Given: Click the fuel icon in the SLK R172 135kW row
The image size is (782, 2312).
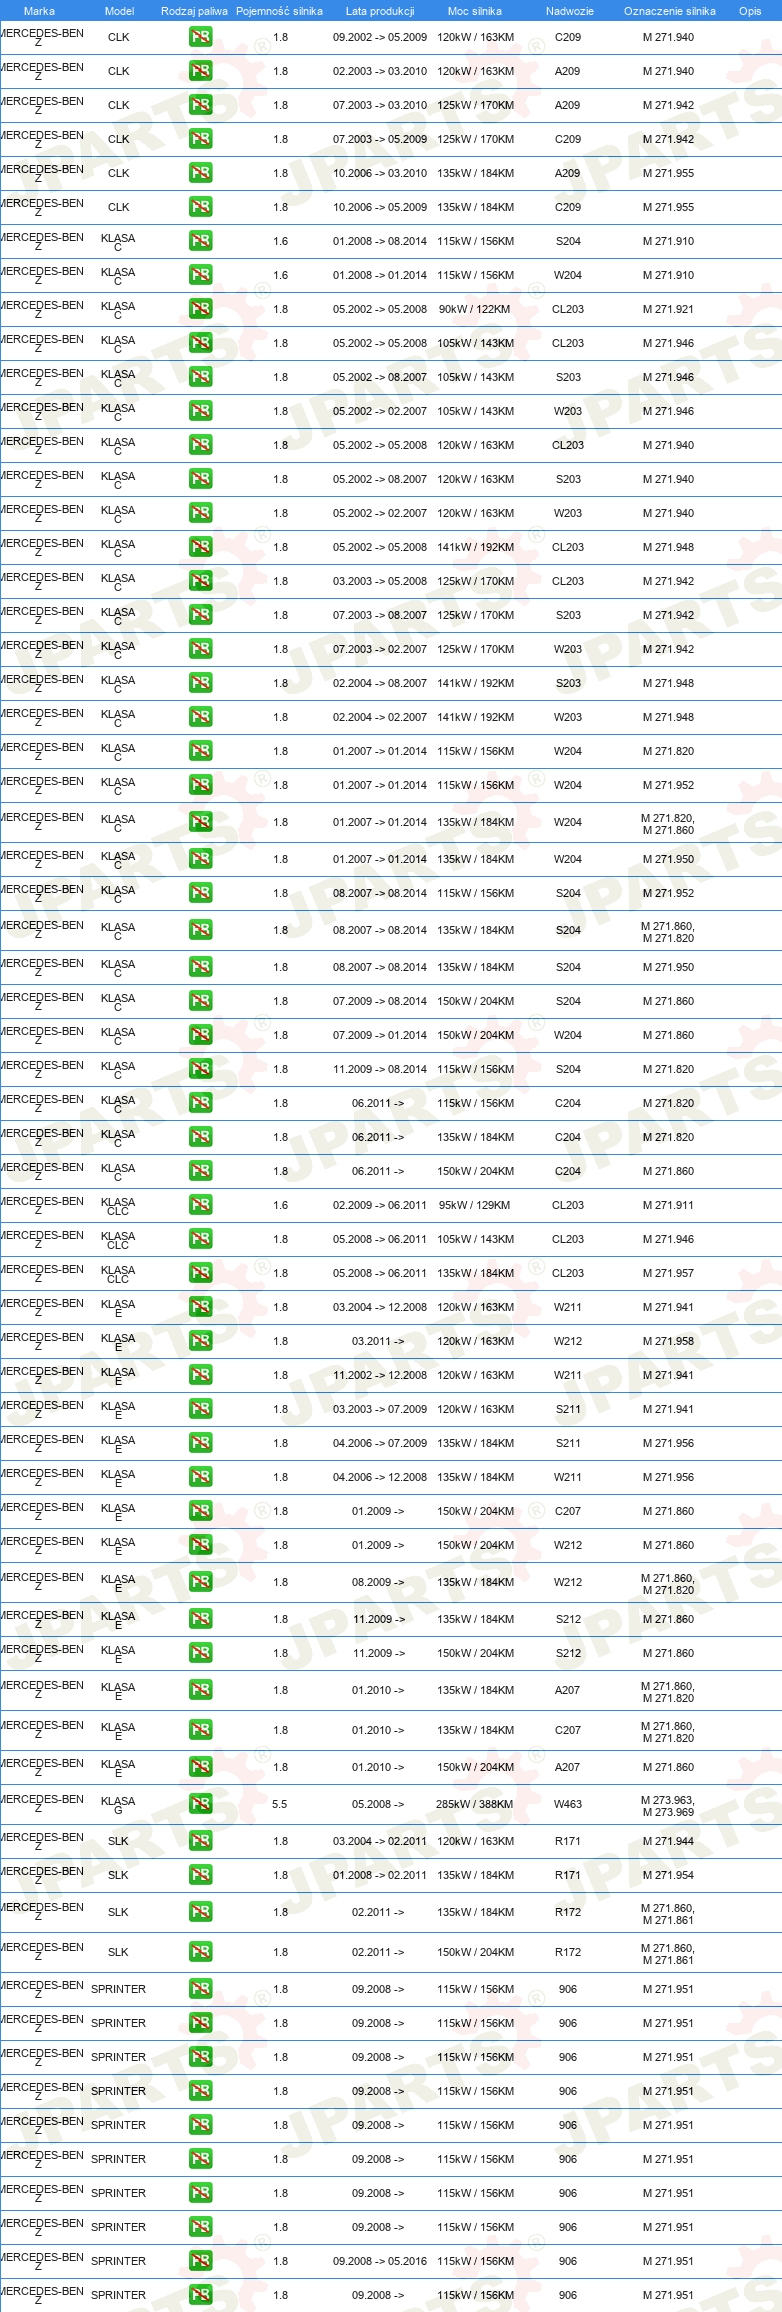Looking at the screenshot, I should pos(201,1913).
